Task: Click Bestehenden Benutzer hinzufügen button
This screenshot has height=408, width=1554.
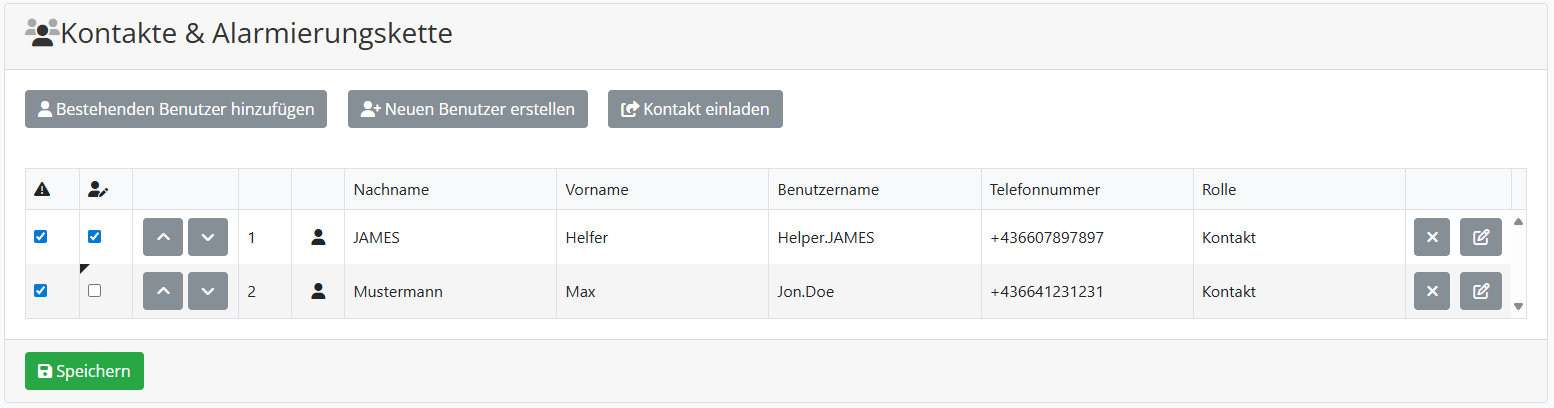Action: tap(176, 110)
